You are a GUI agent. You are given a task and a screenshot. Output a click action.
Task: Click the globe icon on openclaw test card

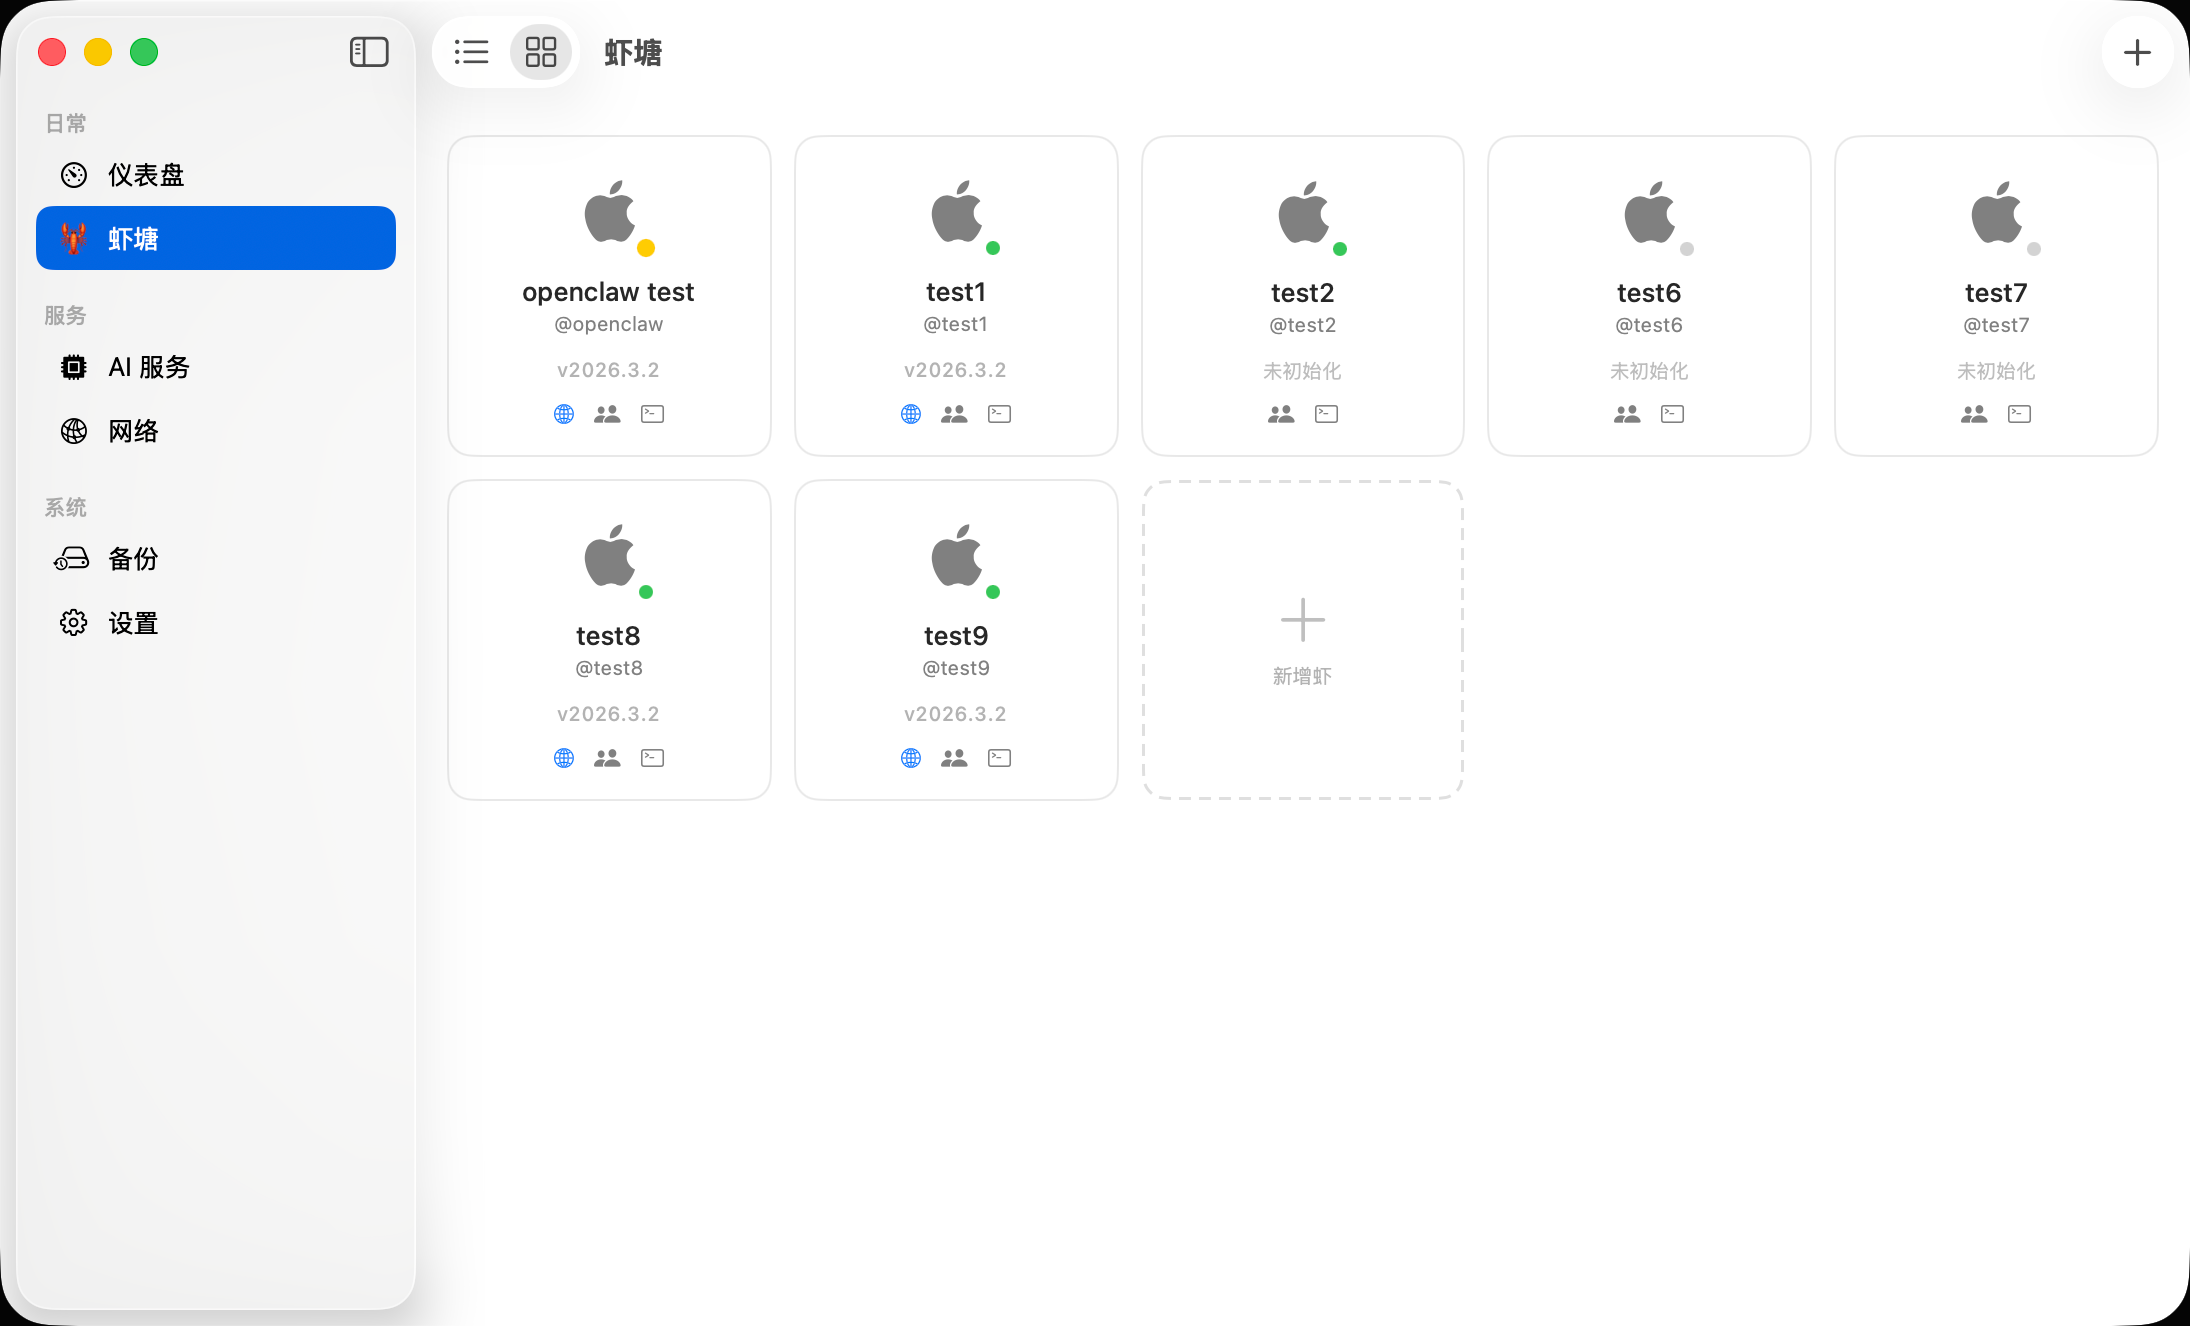point(564,414)
